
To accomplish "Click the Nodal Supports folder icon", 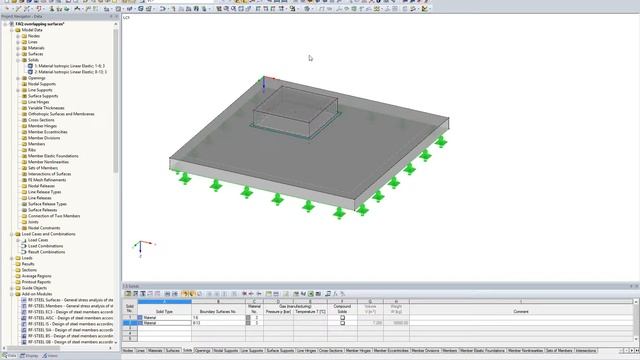I will [24, 84].
